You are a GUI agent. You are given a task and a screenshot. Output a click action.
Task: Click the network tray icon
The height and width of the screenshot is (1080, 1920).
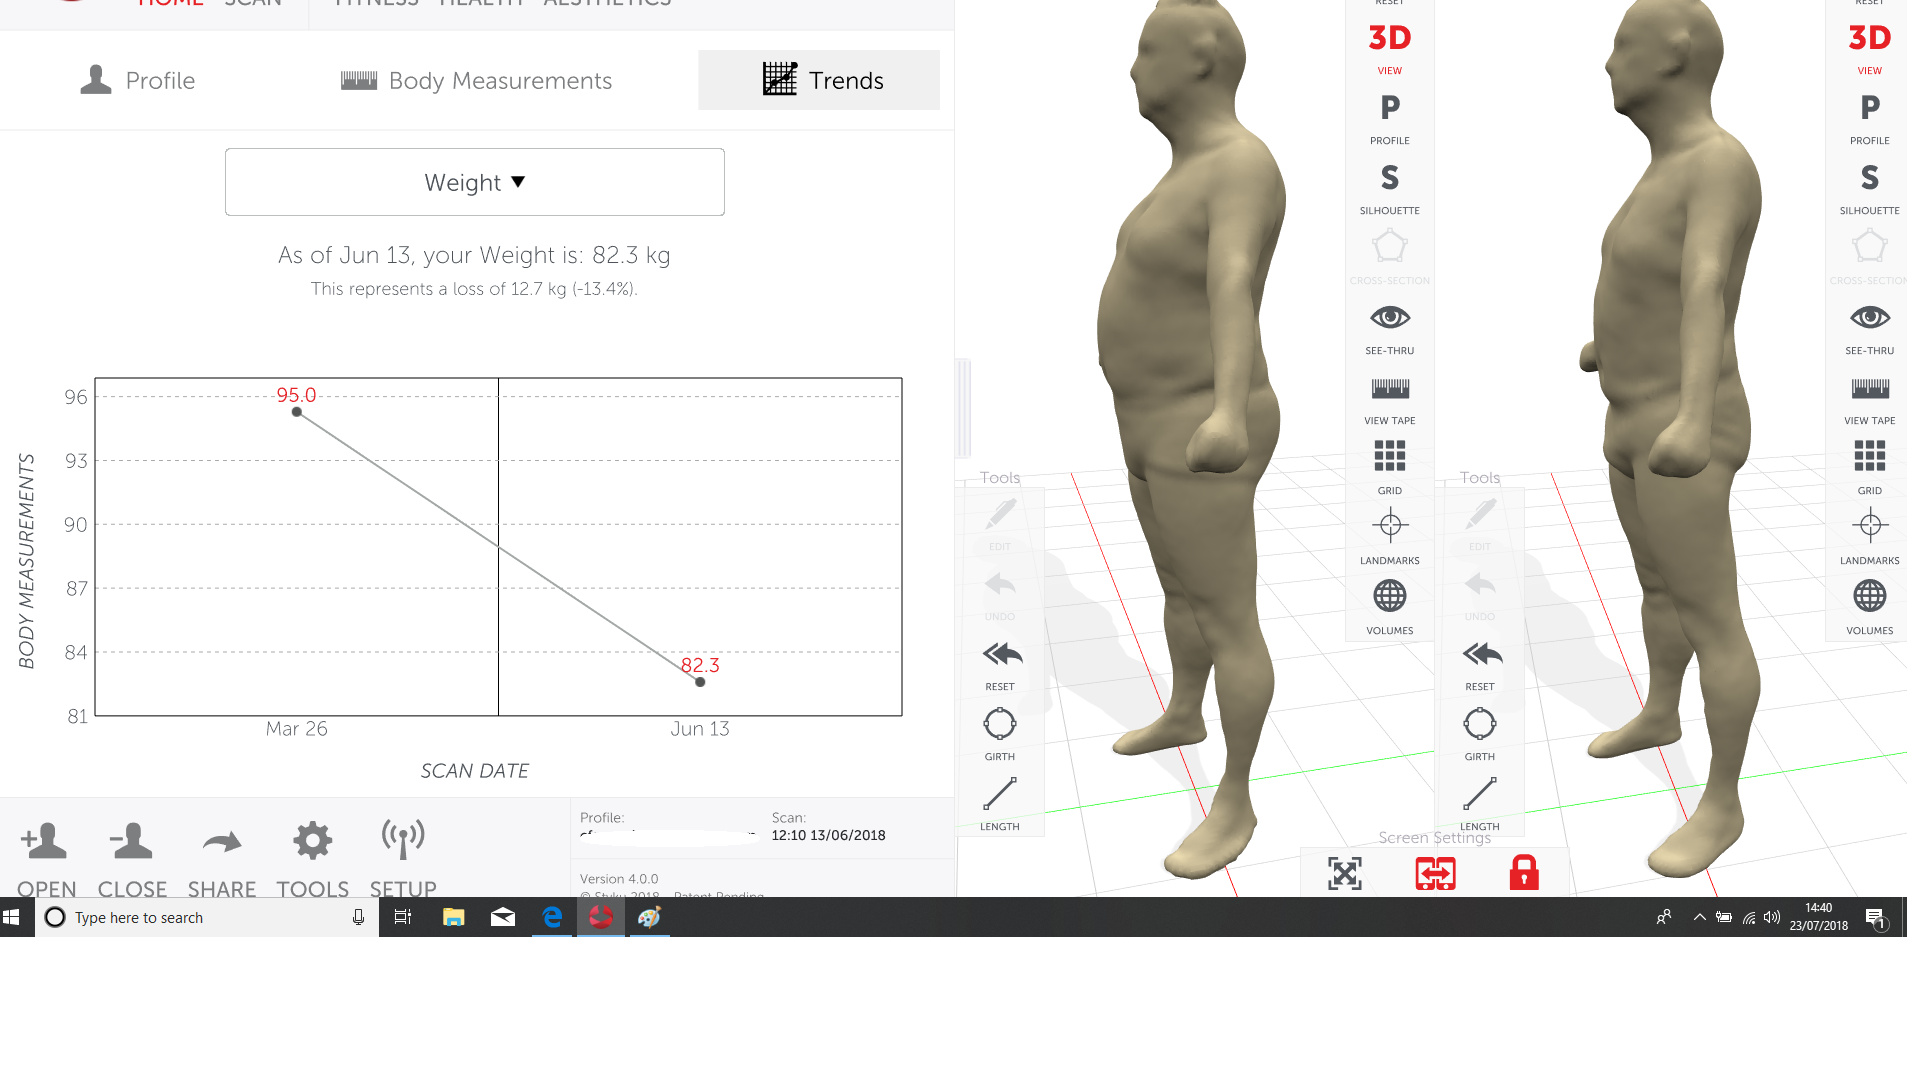click(1749, 917)
